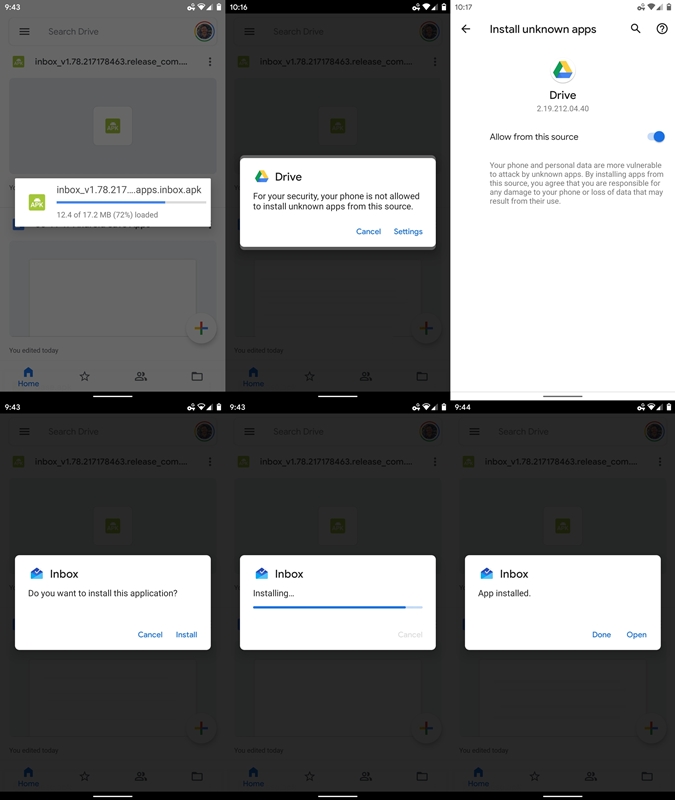The width and height of the screenshot is (675, 800).
Task: Tap Home tab behind App installed dialog
Action: [478, 777]
